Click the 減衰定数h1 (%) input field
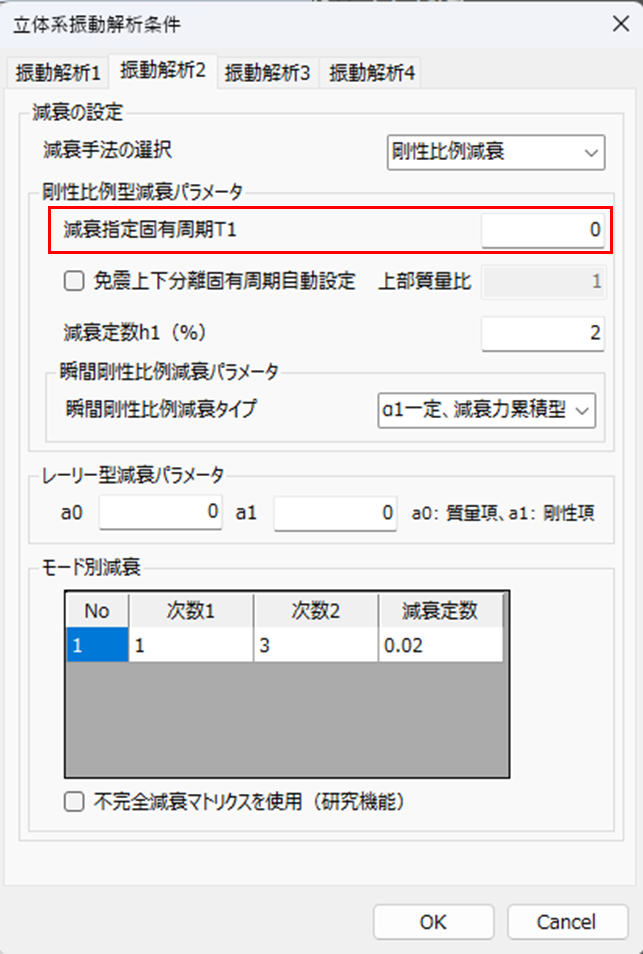Screen dimensions: 643x954 542,333
